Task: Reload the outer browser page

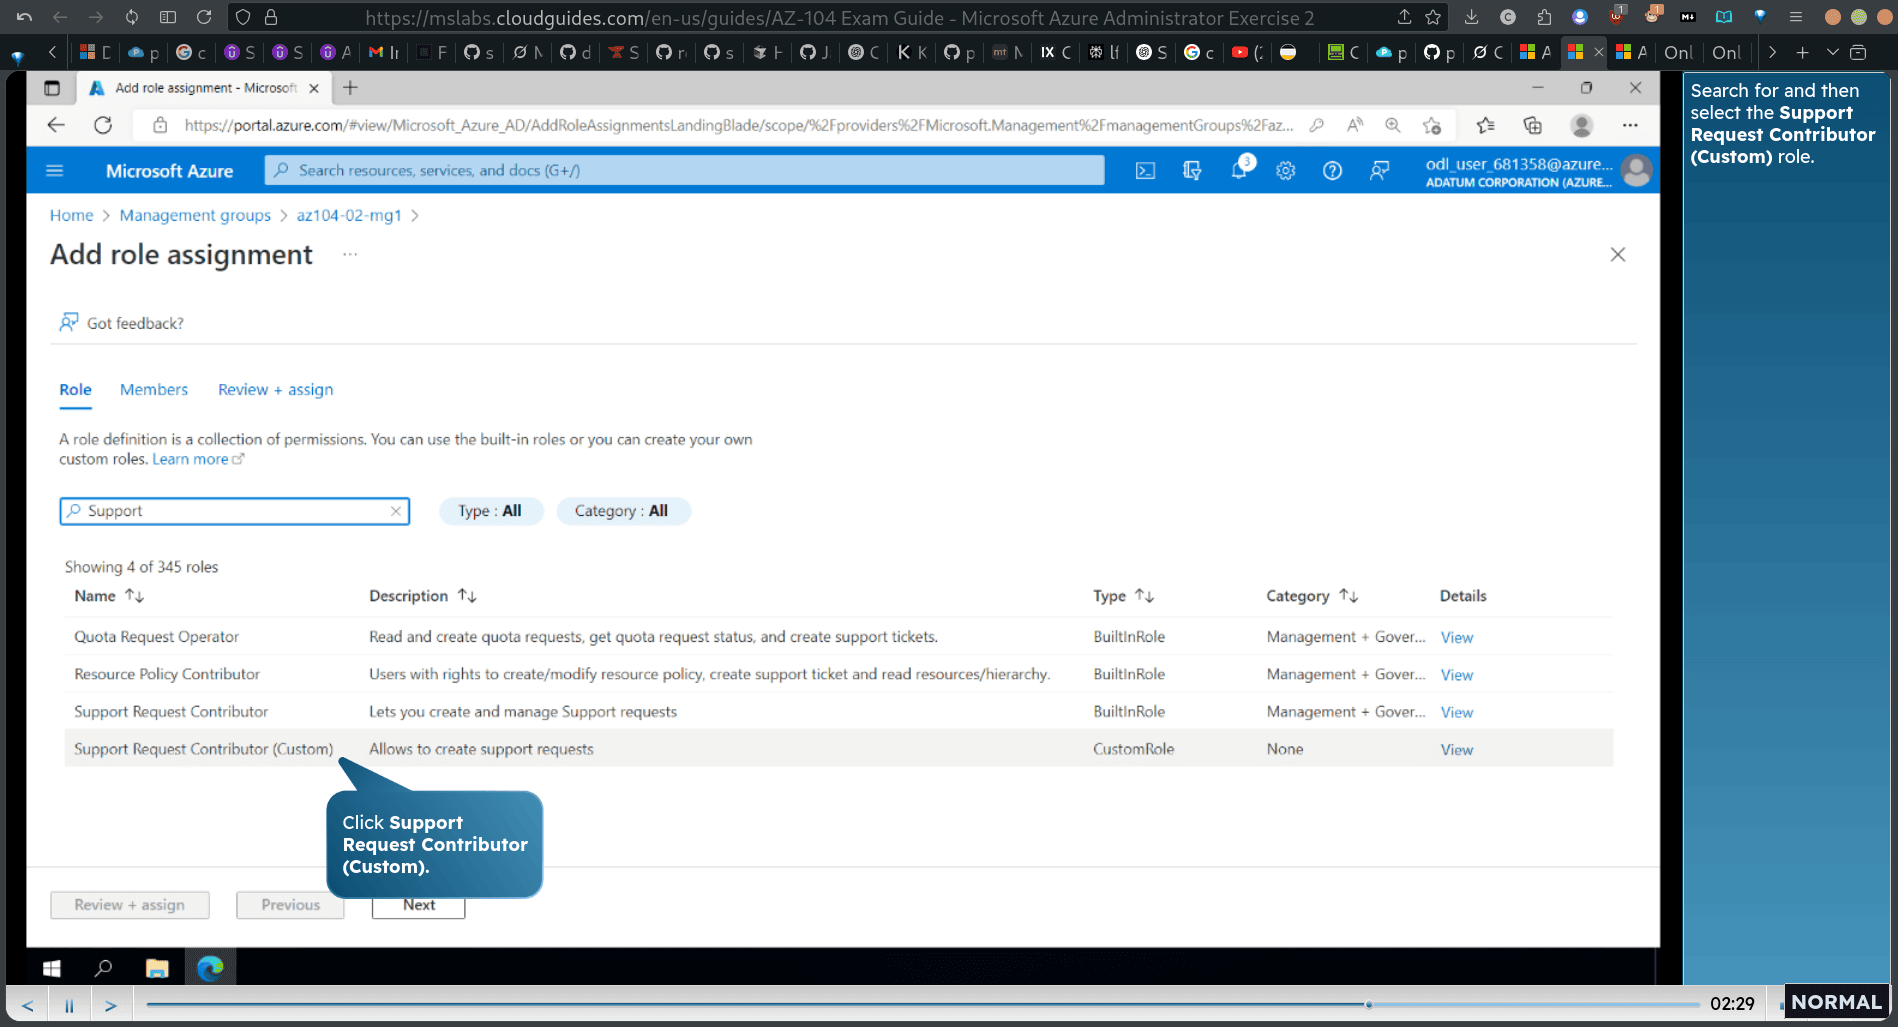Action: click(x=204, y=17)
